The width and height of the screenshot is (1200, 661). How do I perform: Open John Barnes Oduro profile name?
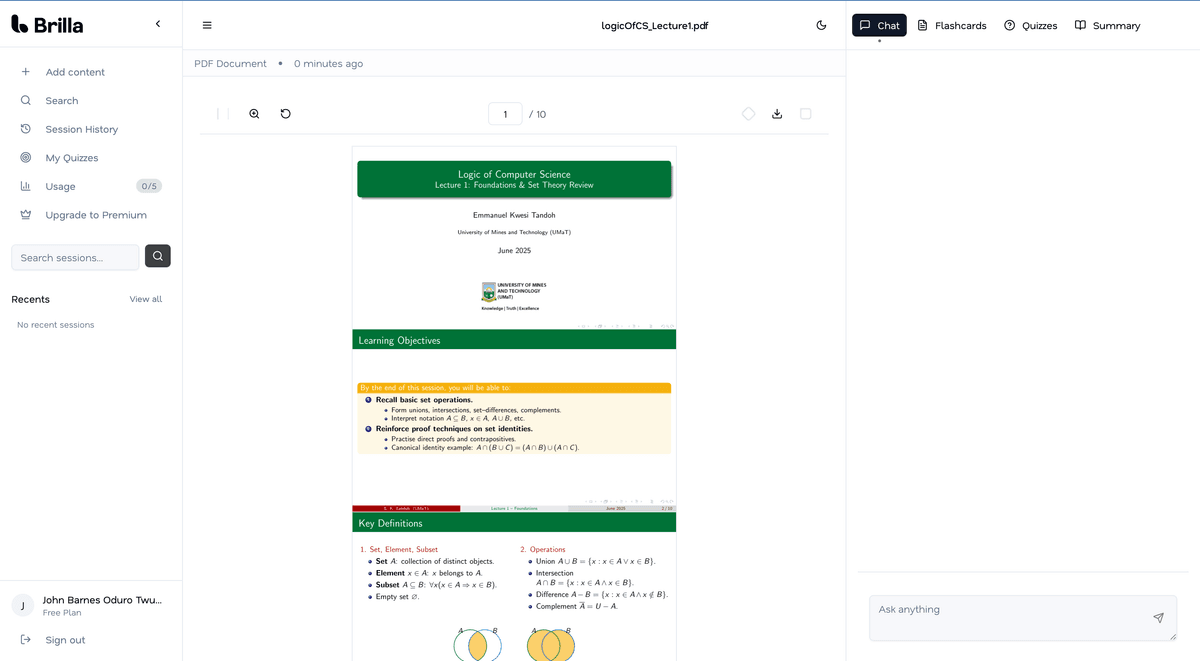click(x=102, y=600)
